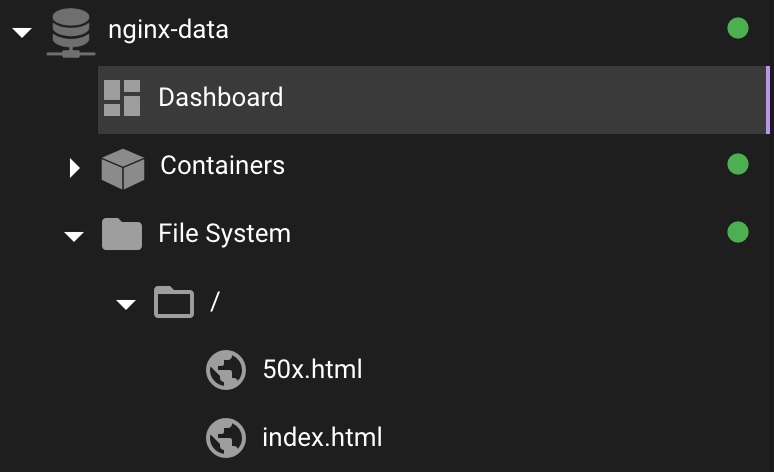
Task: Click the File System folder icon
Action: (x=122, y=234)
